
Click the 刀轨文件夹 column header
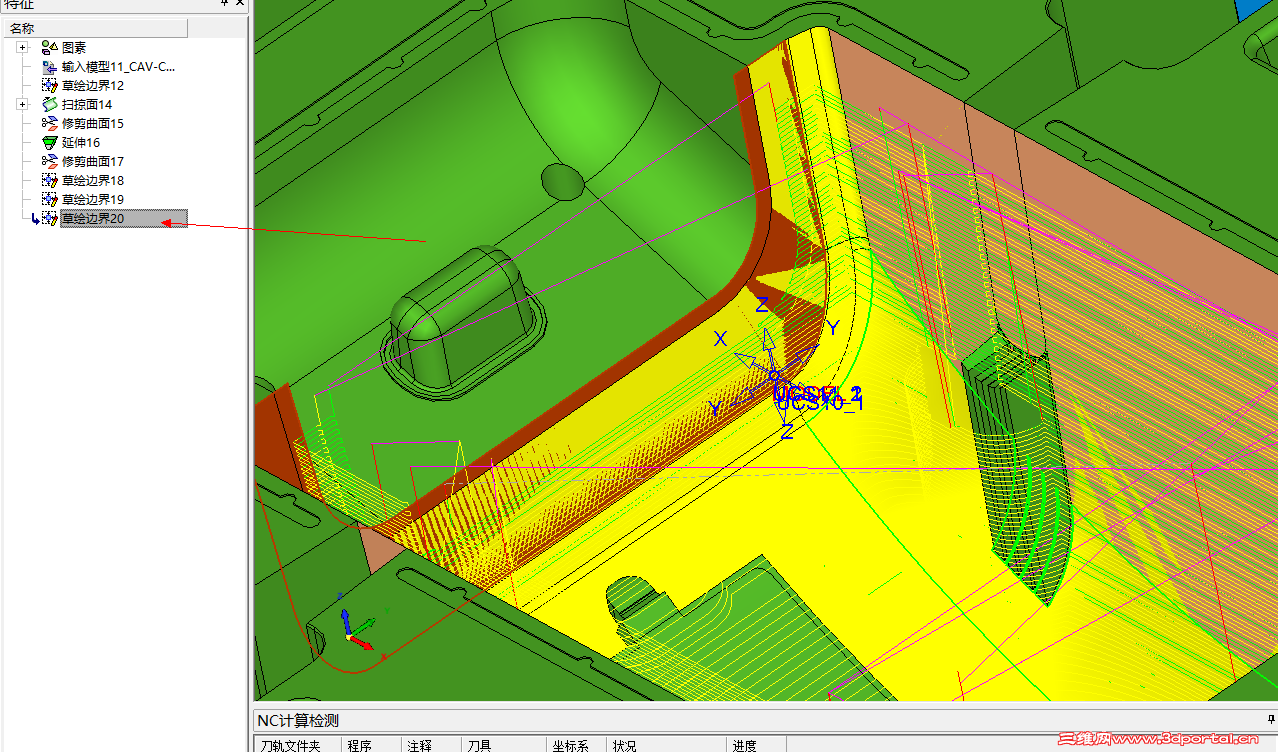(x=298, y=745)
